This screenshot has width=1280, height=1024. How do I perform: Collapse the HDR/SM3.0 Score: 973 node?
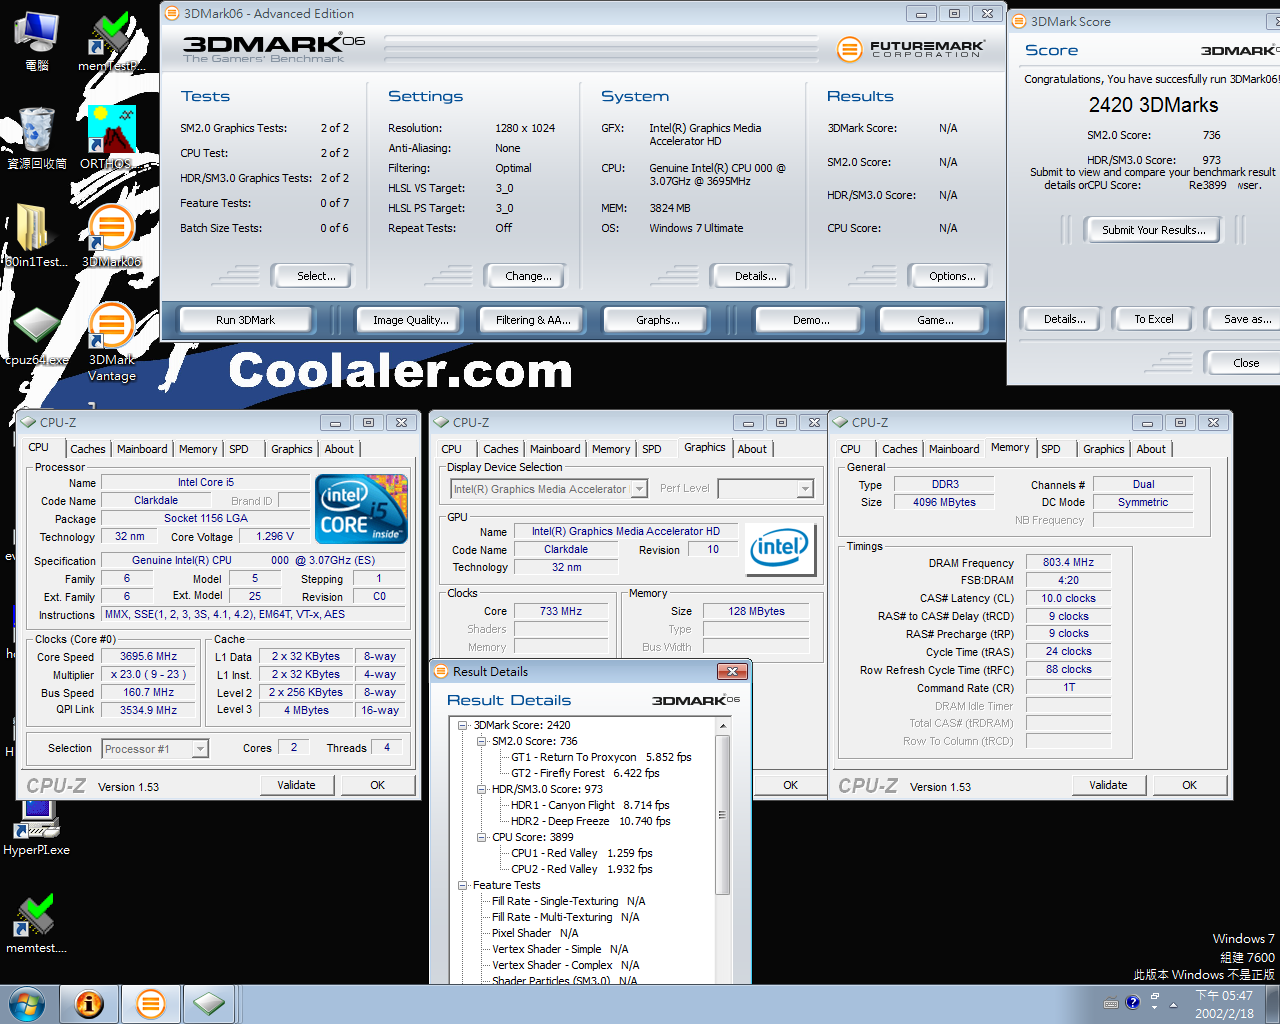[x=481, y=789]
